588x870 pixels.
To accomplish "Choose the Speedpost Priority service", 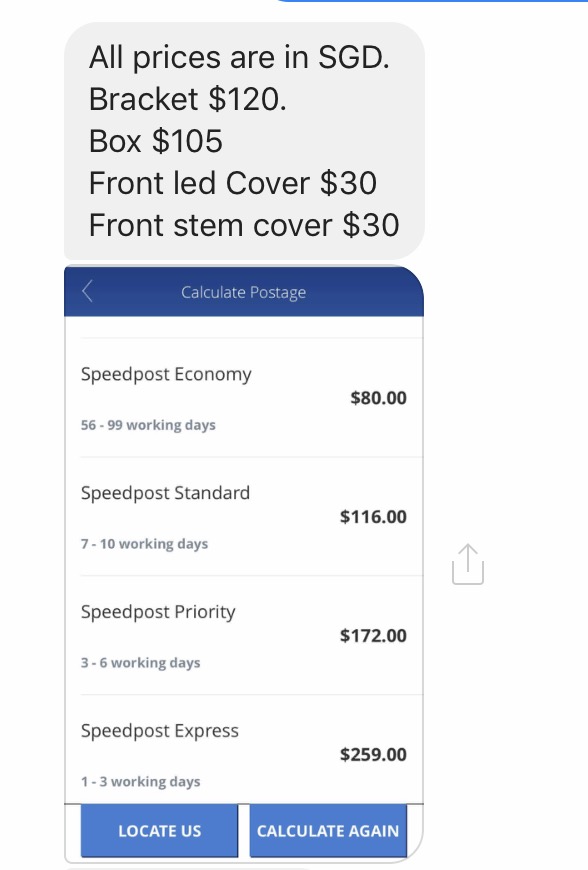I will coord(244,635).
